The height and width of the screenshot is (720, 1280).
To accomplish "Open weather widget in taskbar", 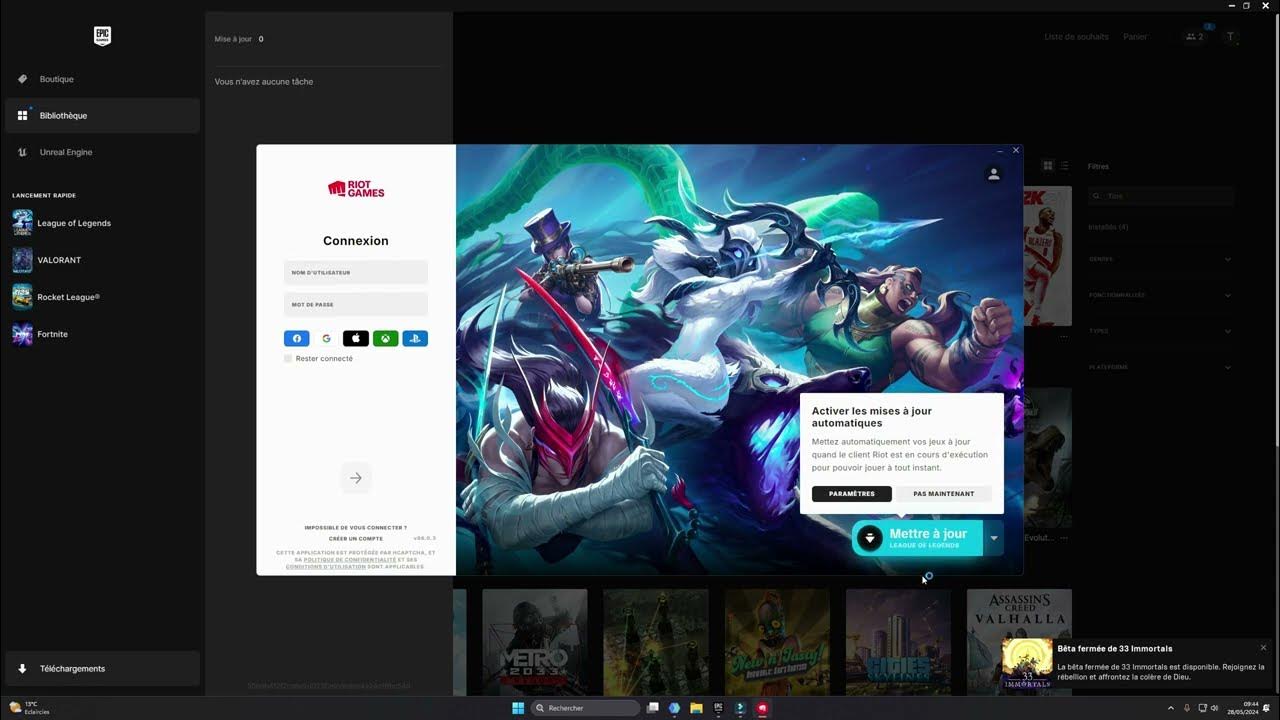I will coord(30,708).
